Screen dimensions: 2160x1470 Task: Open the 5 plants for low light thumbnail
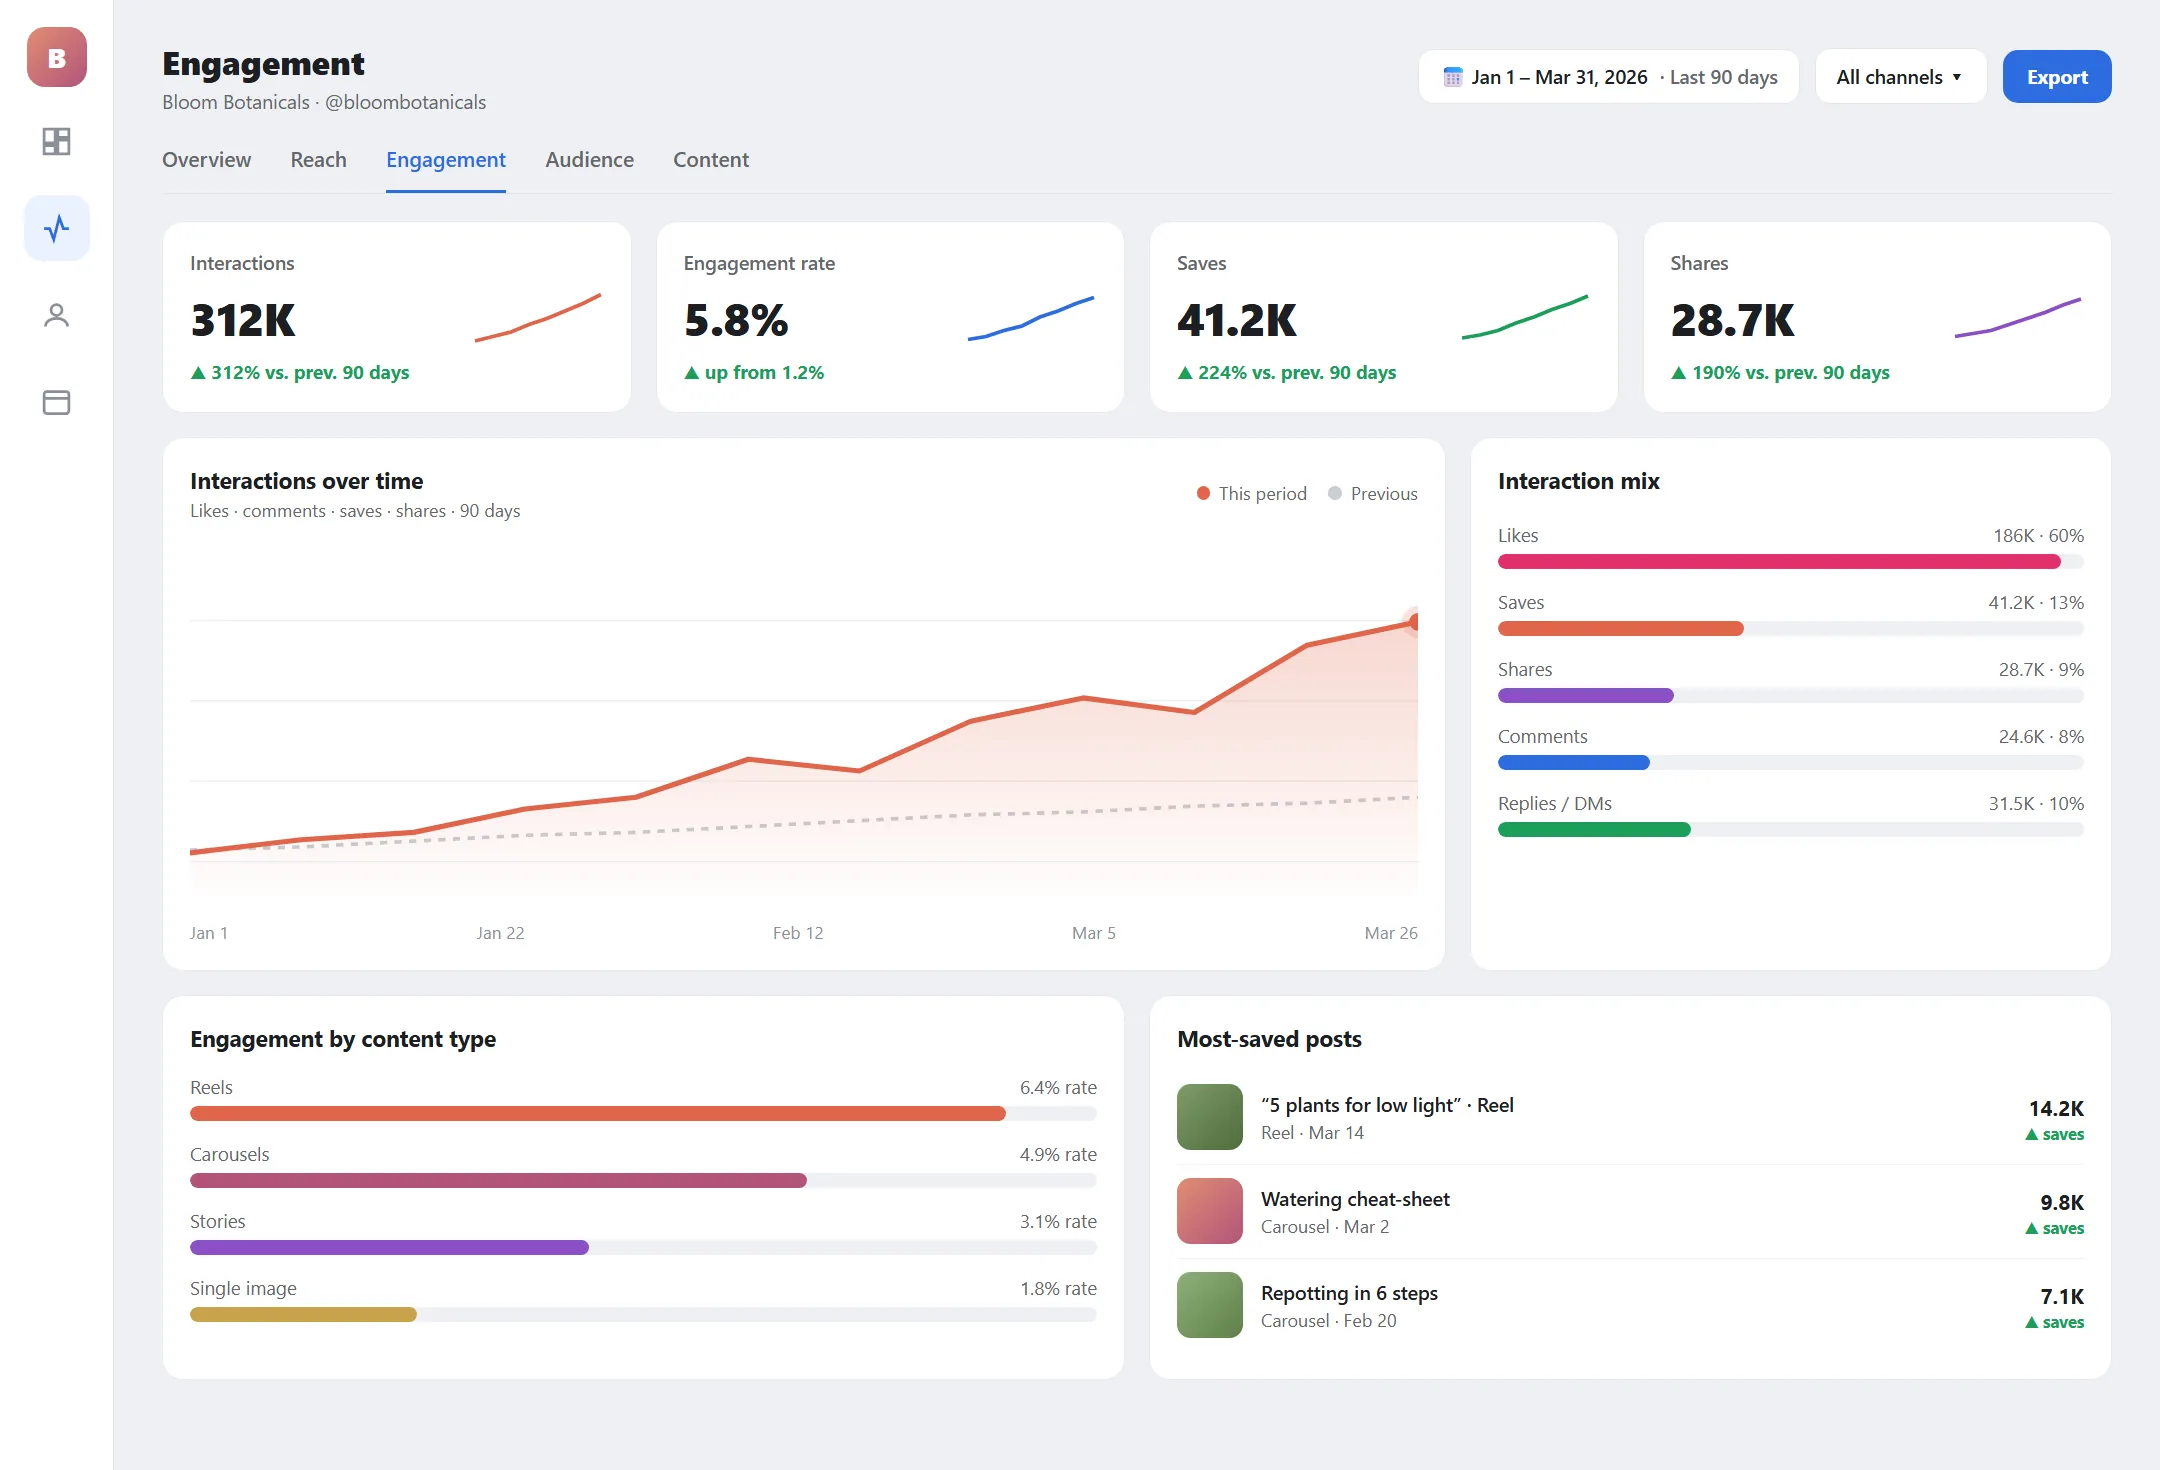(1210, 1117)
